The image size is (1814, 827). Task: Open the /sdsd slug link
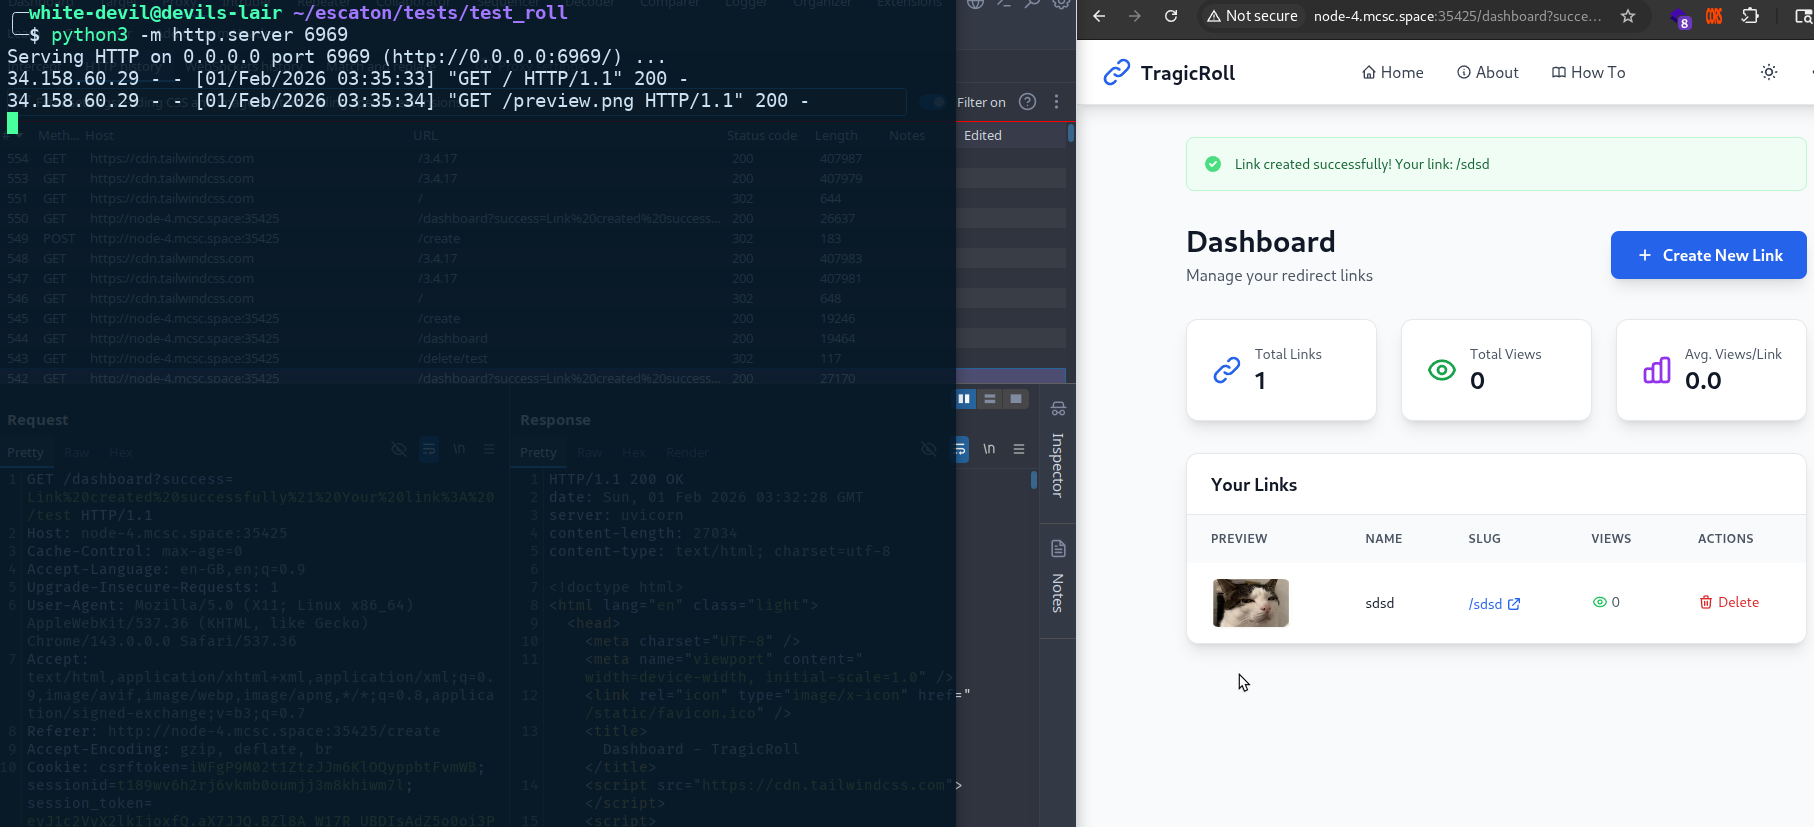pyautogui.click(x=1485, y=604)
